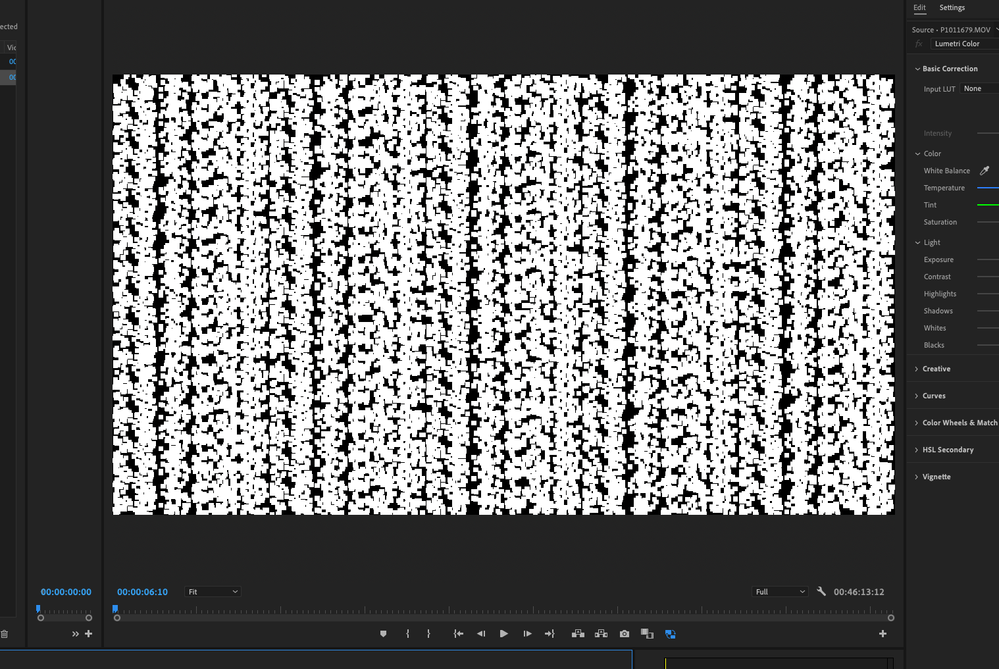Click the duration readout 00:46:13:12
999x669 pixels.
(x=859, y=592)
